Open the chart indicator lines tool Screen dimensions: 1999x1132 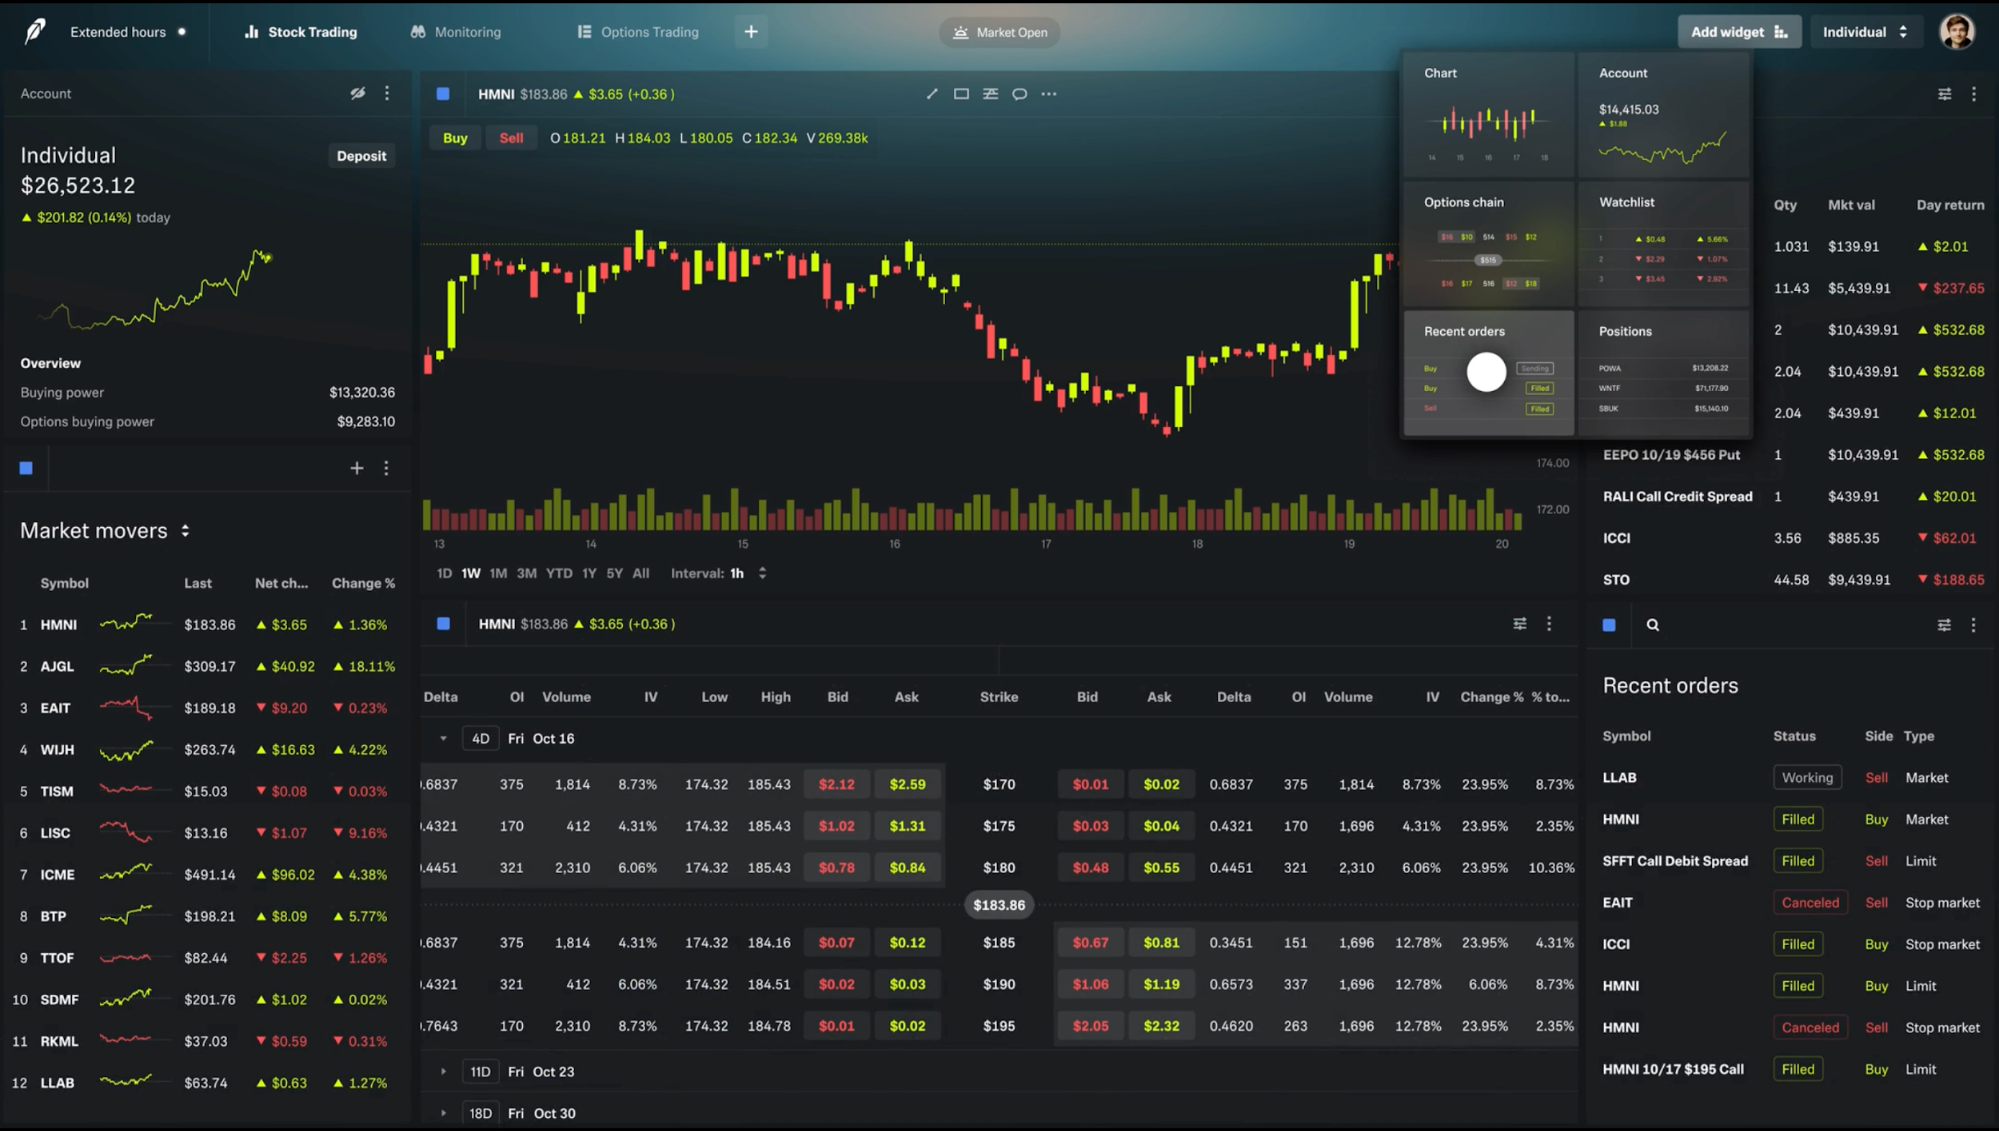(990, 94)
